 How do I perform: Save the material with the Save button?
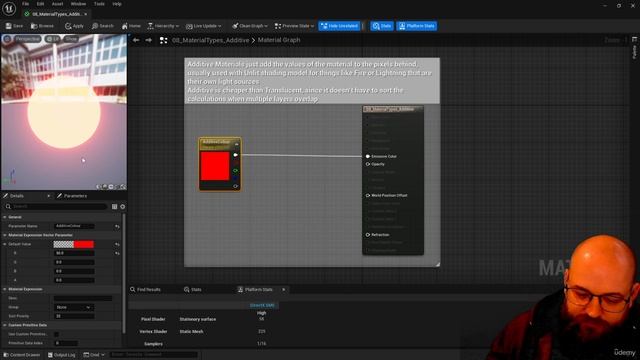[14, 26]
